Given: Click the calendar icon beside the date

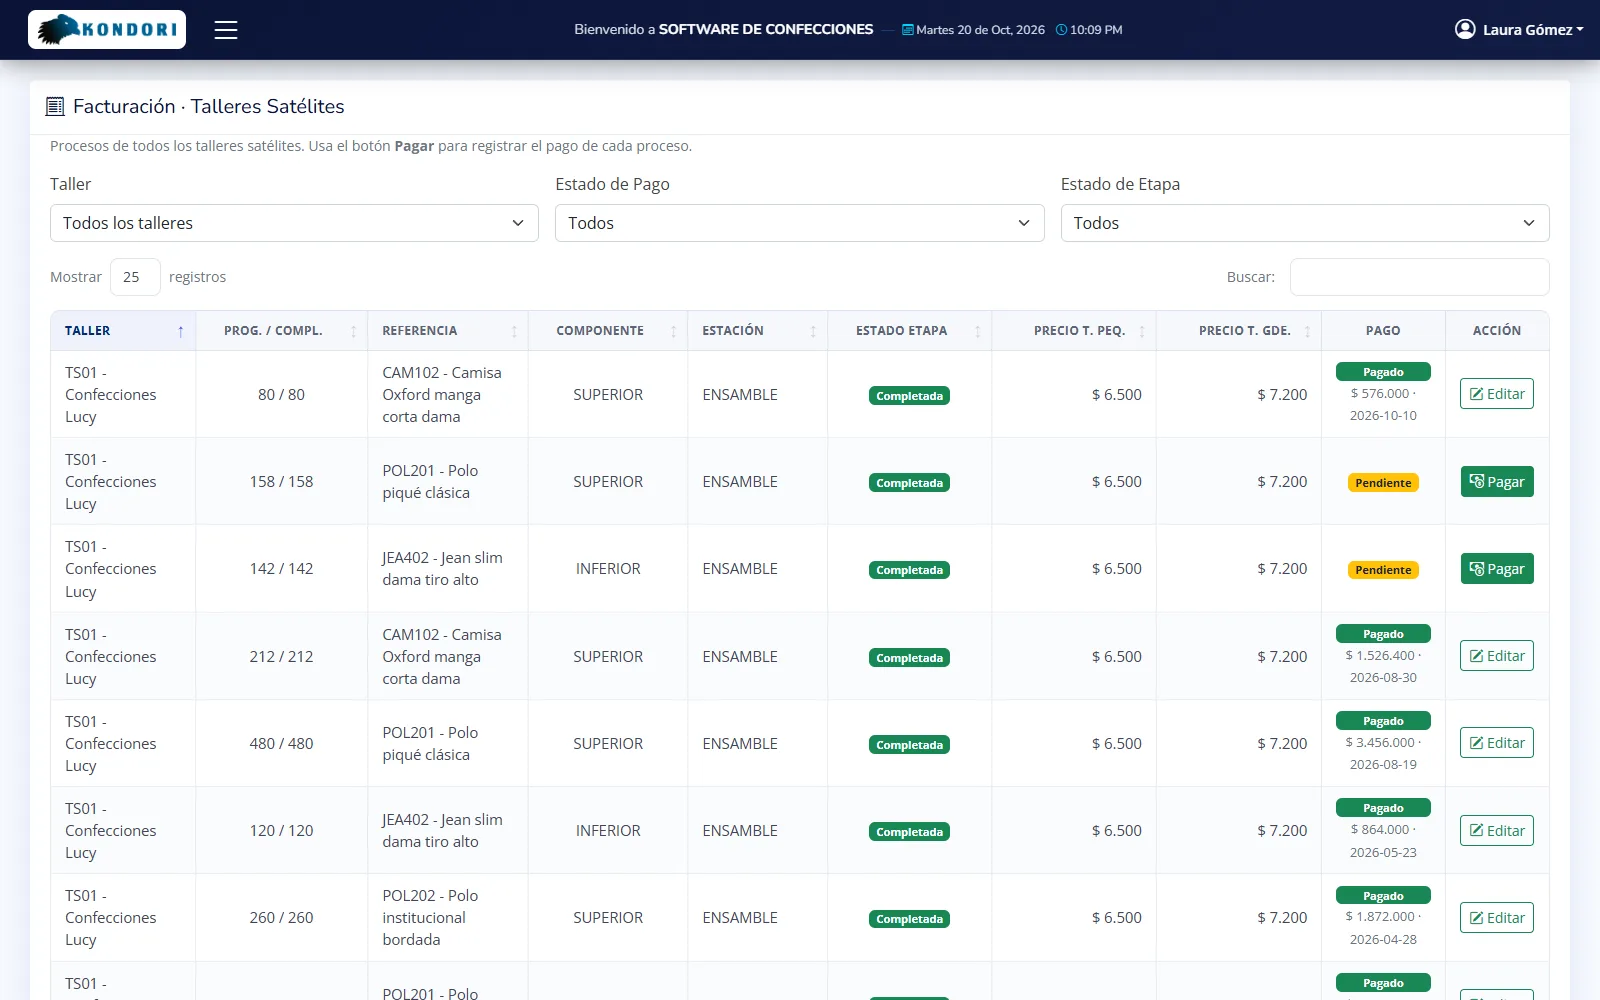Looking at the screenshot, I should (x=908, y=30).
